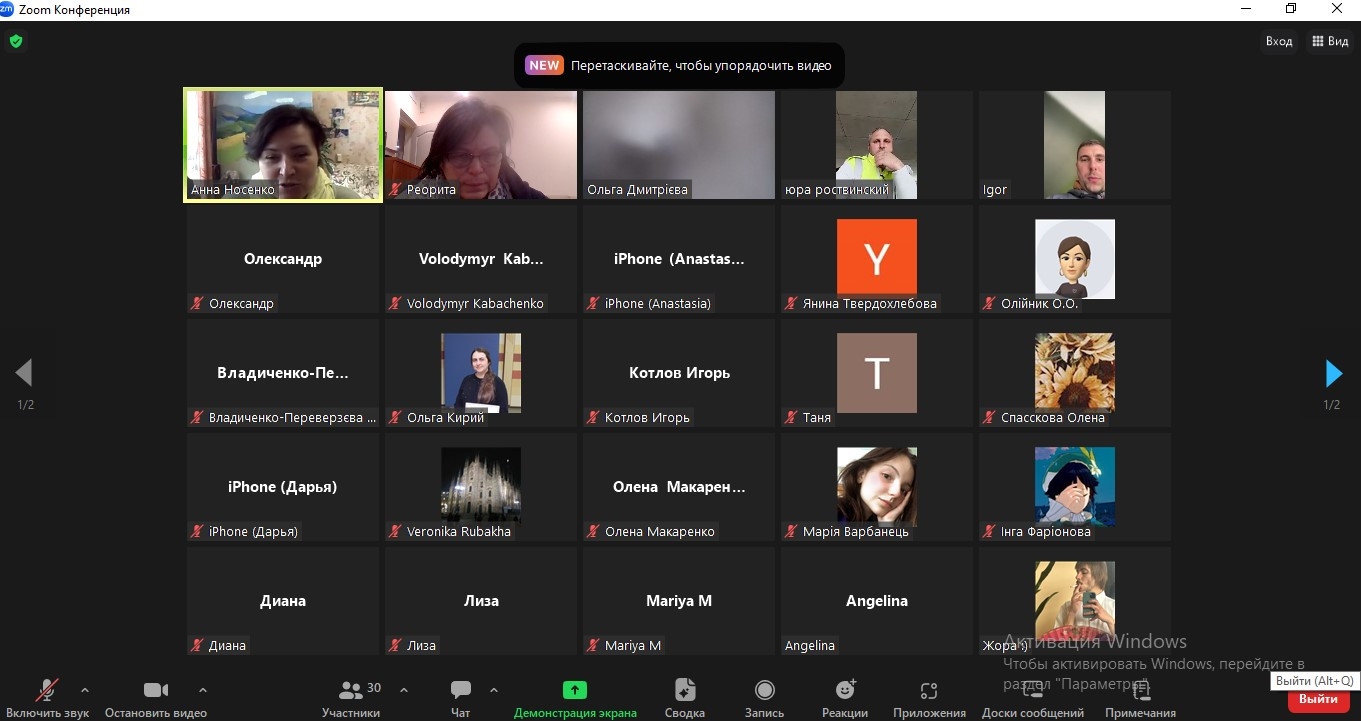The height and width of the screenshot is (721, 1361).
Task: Go to previous gallery page arrow
Action: click(x=24, y=373)
